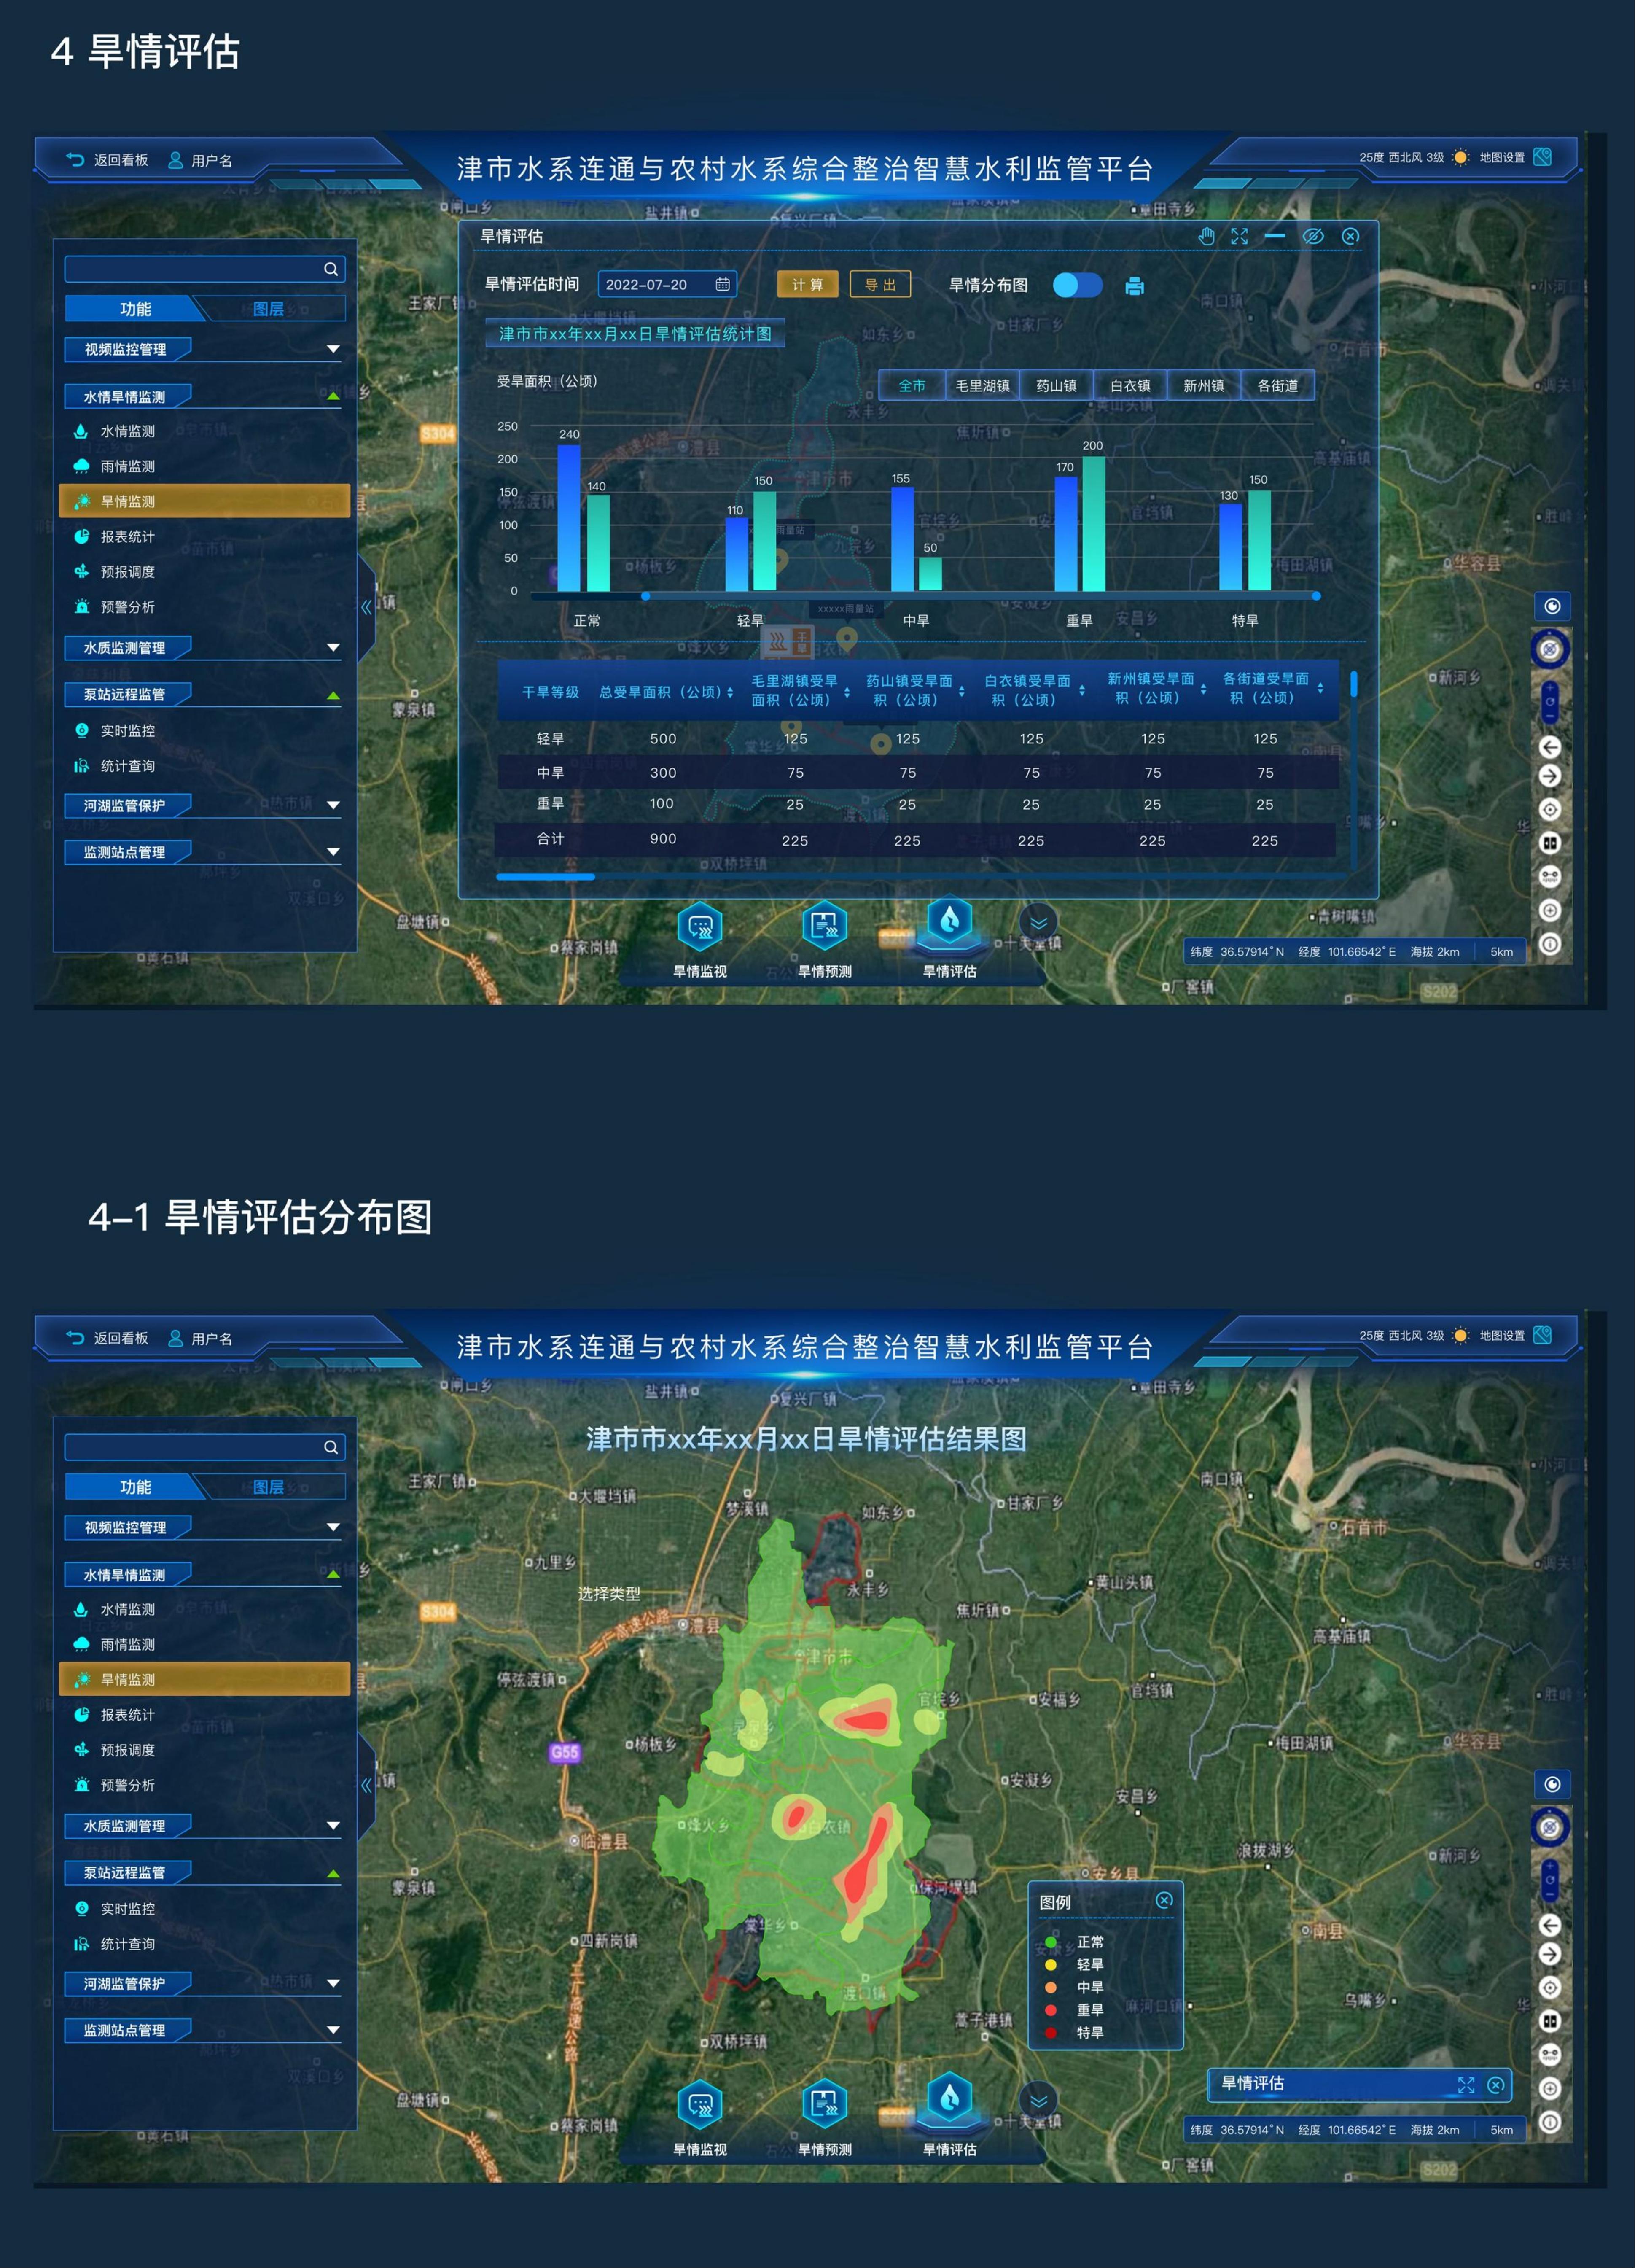Click the distance measure icon in upper map toolbar
The image size is (1635, 2268).
click(1549, 876)
